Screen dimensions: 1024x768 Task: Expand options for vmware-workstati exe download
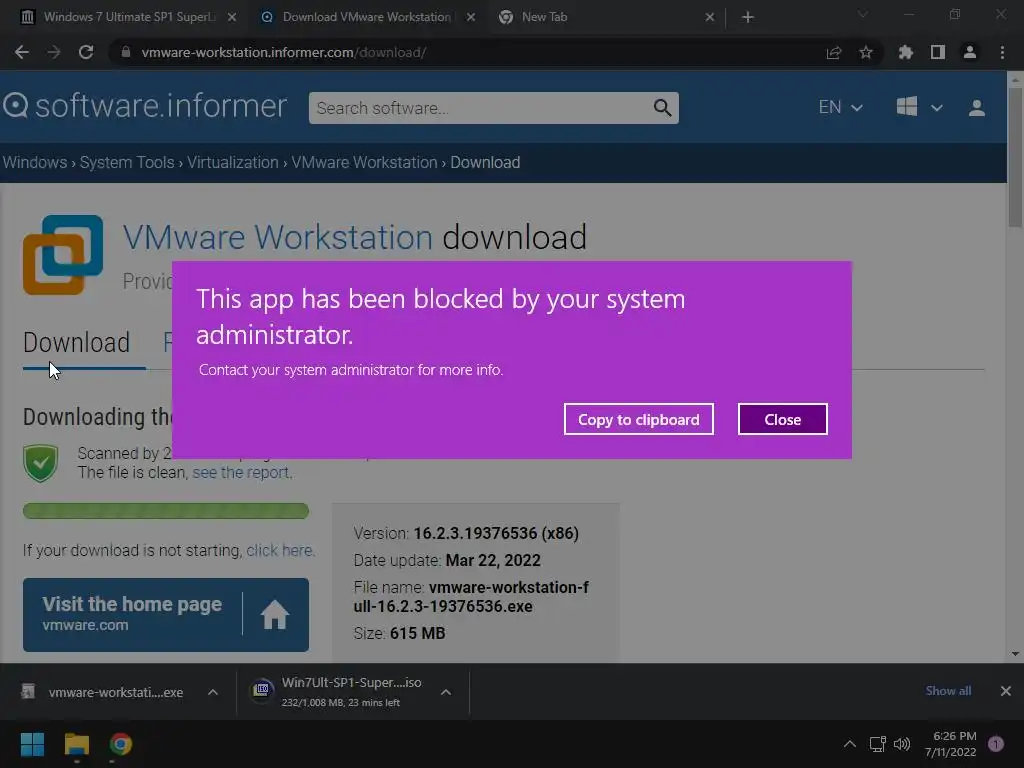coord(213,692)
